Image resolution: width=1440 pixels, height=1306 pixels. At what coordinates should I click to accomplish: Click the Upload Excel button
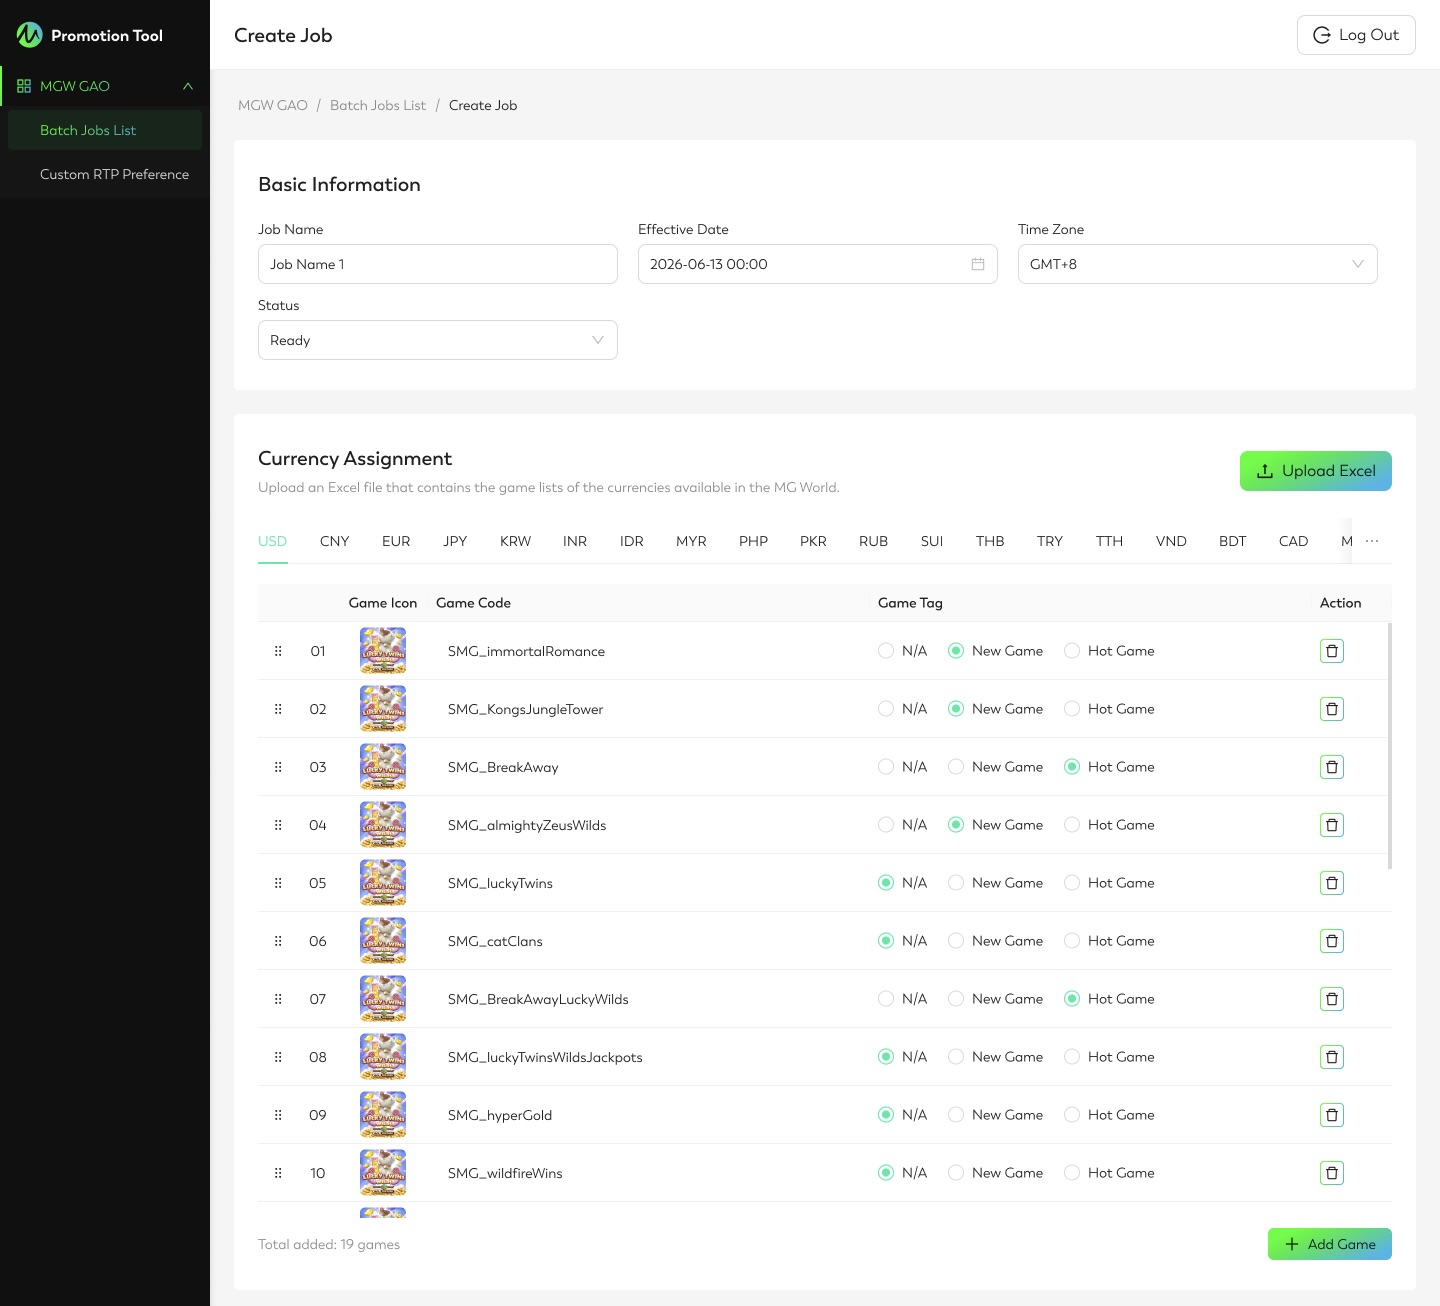pyautogui.click(x=1315, y=471)
